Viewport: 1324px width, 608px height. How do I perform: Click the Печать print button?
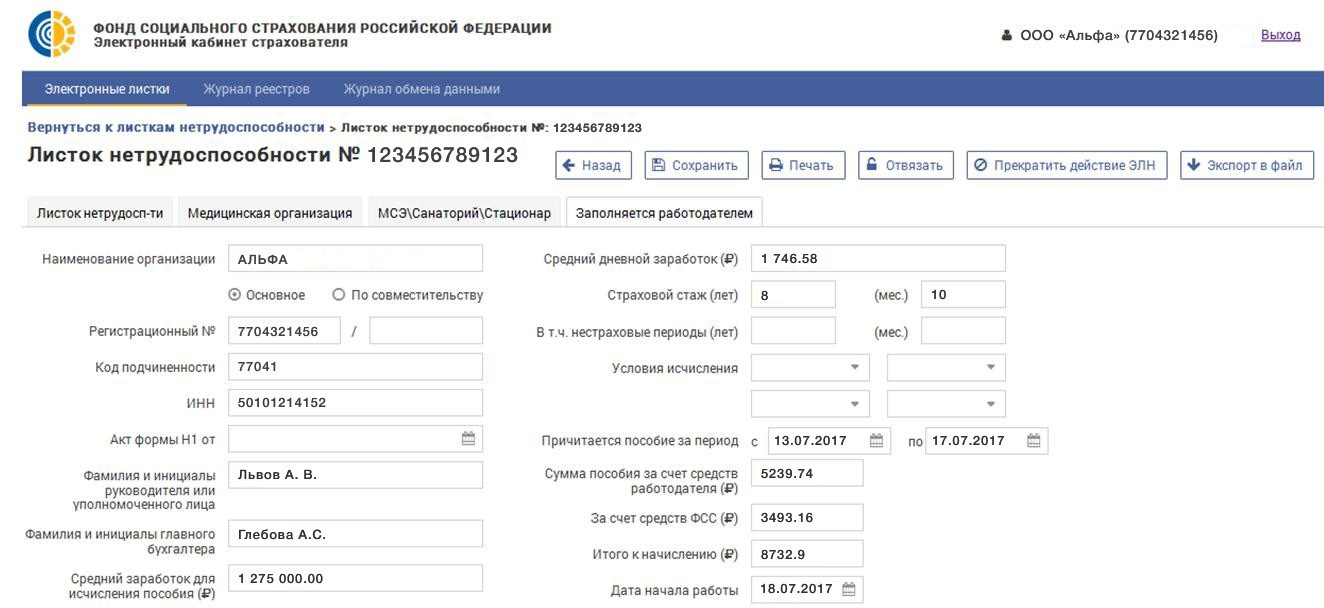(x=803, y=166)
